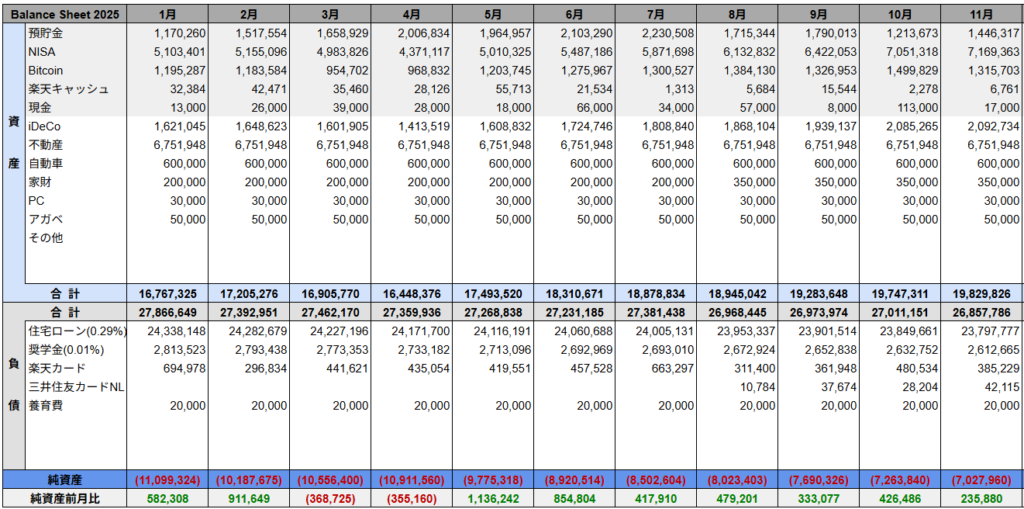The image size is (1024, 509).
Task: Click the NISA row label
Action: [x=41, y=52]
